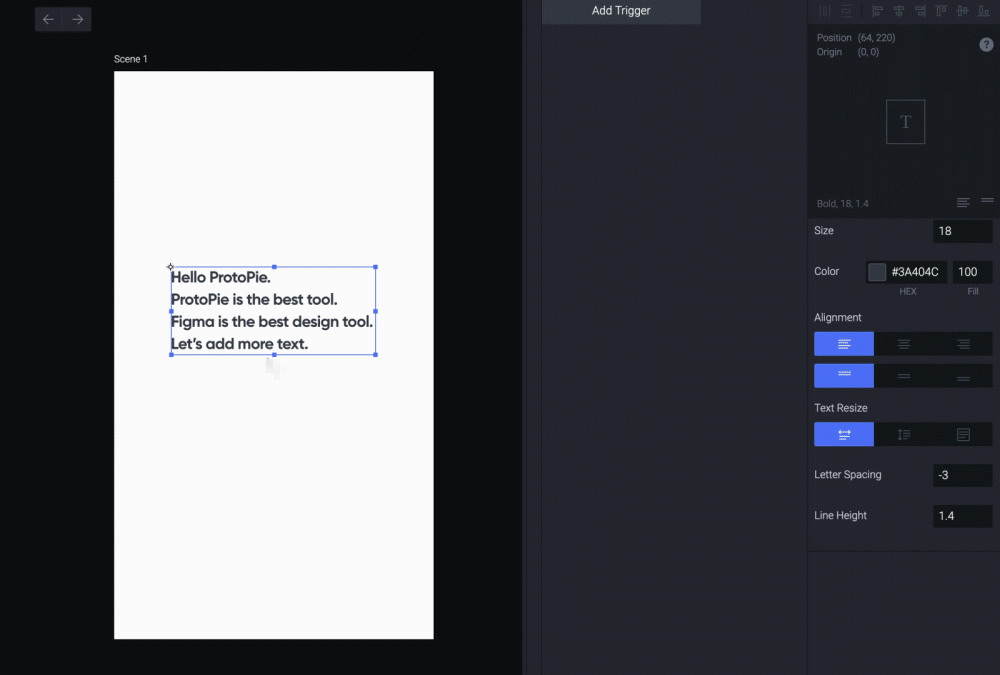
Task: Click left-align indicator in text preview
Action: pos(963,203)
